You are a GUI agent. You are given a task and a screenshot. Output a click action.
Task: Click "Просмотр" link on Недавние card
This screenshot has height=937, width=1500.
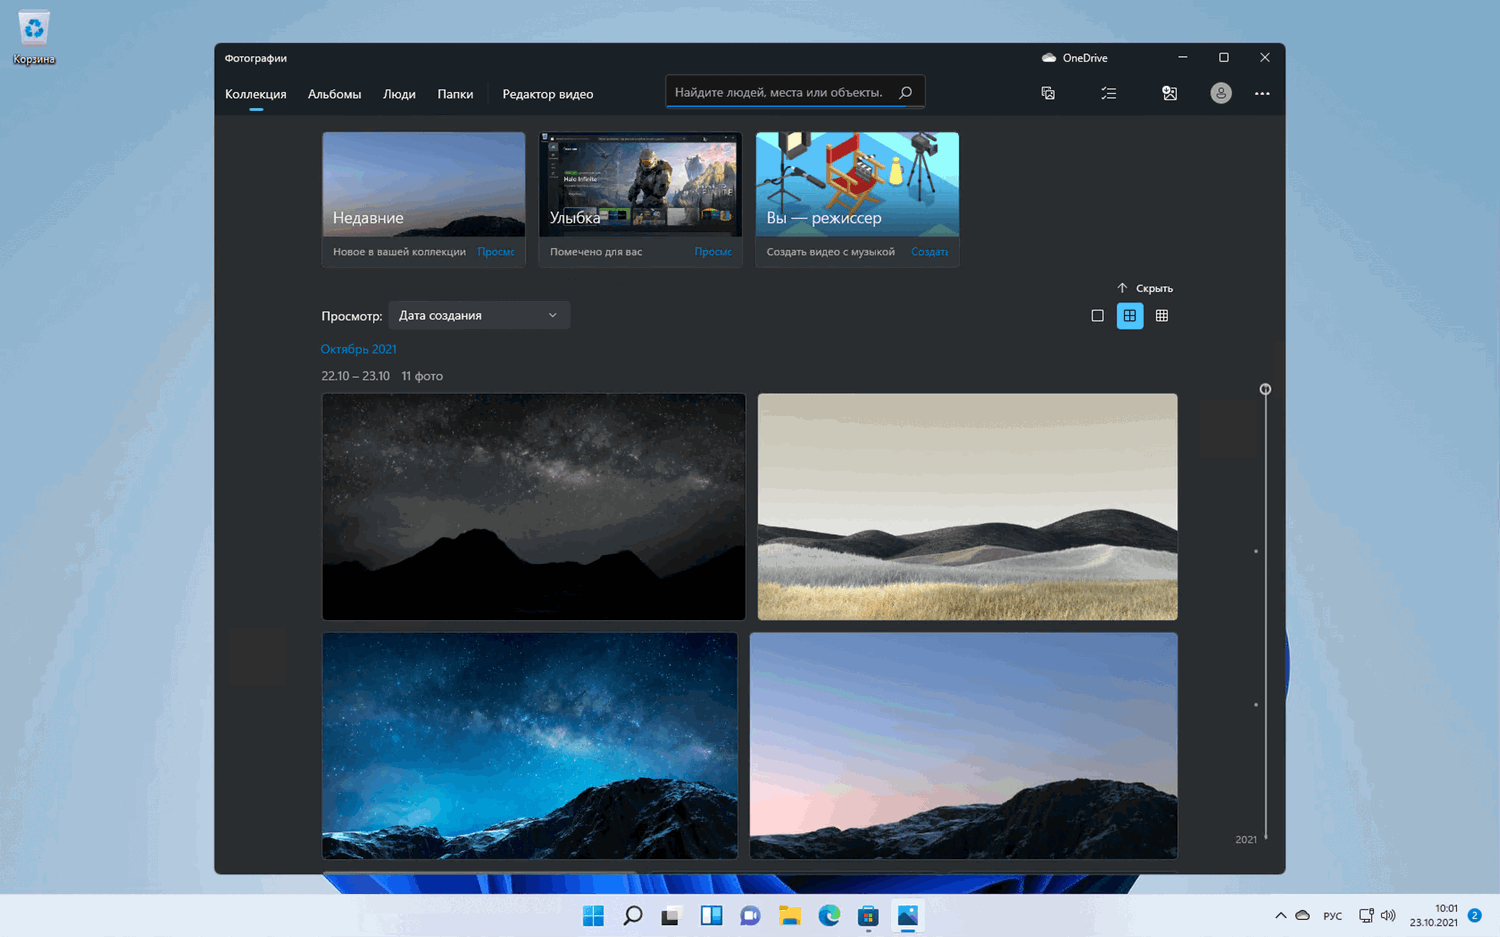pos(496,252)
